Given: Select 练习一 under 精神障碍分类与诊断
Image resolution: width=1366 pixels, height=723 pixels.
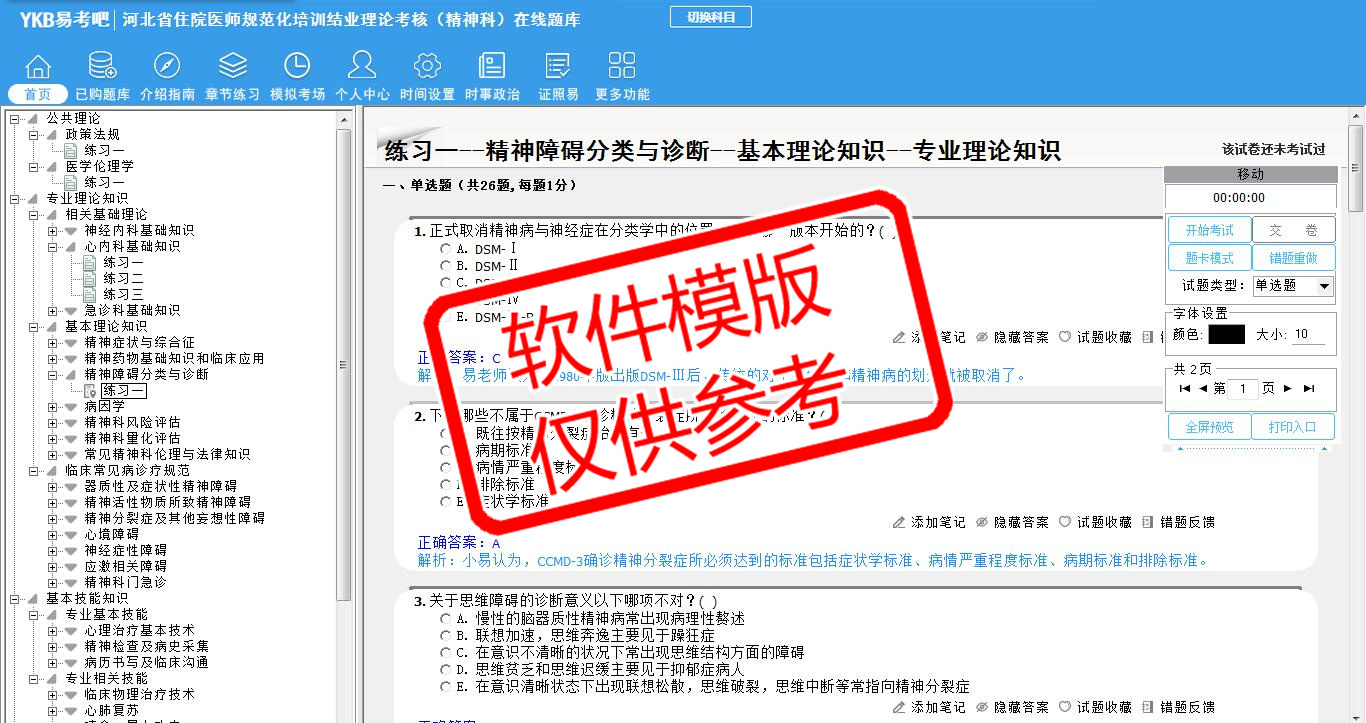Looking at the screenshot, I should [x=123, y=391].
